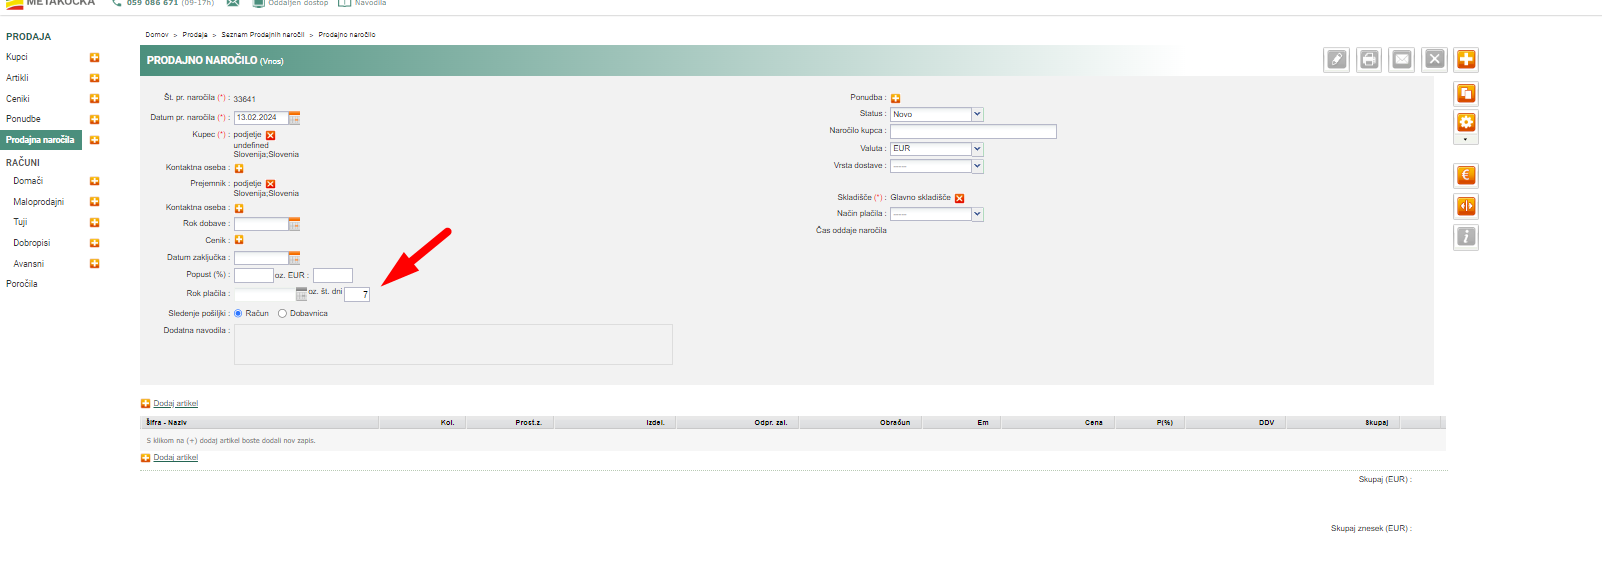Click the Datum pr. naročila date field
The width and height of the screenshot is (1602, 568).
(261, 118)
